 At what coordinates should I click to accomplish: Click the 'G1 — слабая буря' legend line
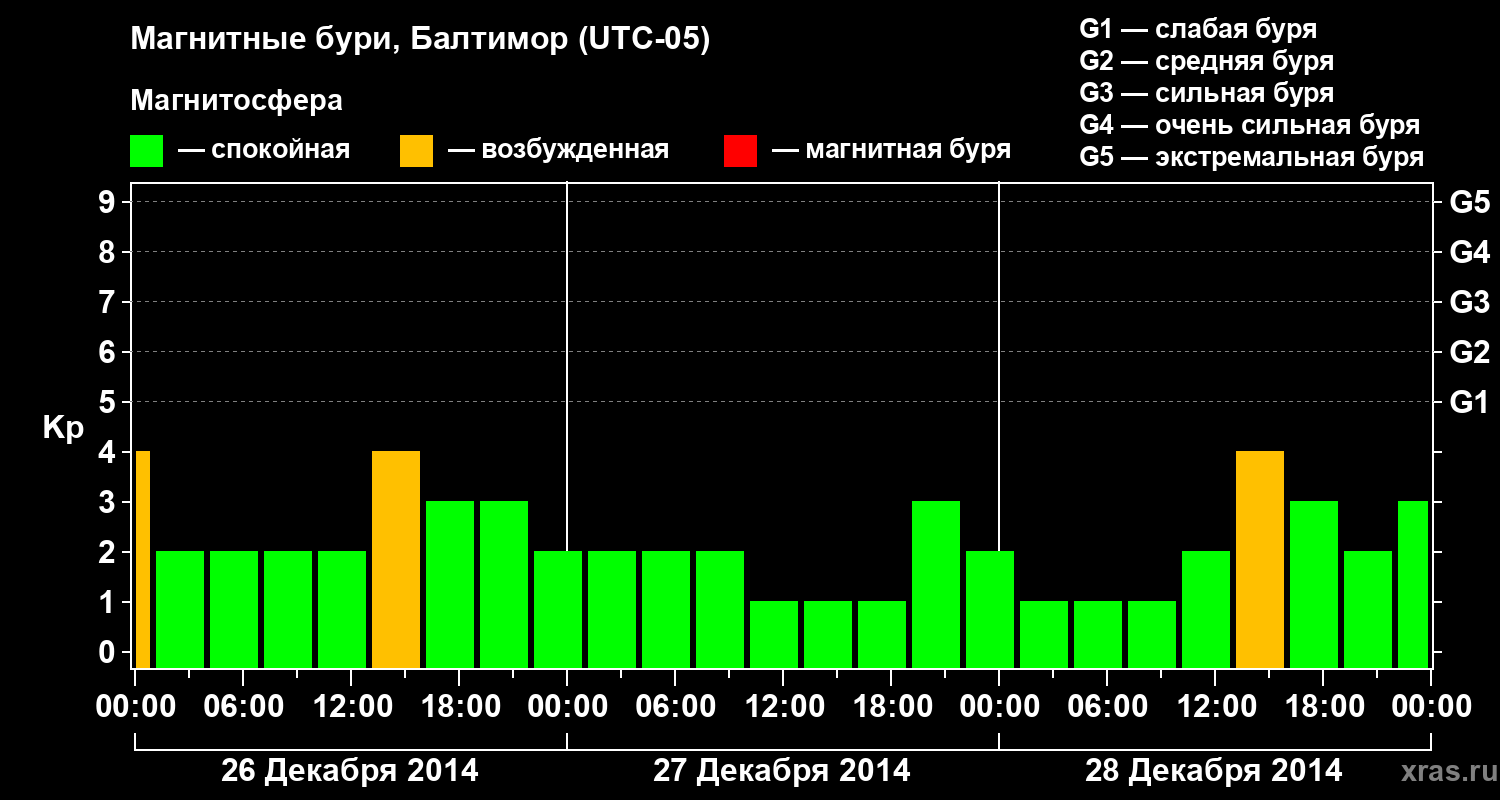coord(1198,29)
